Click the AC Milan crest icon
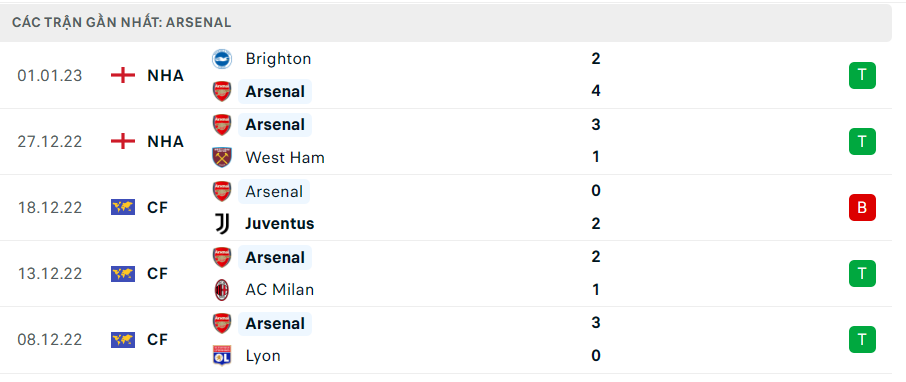 pos(222,290)
